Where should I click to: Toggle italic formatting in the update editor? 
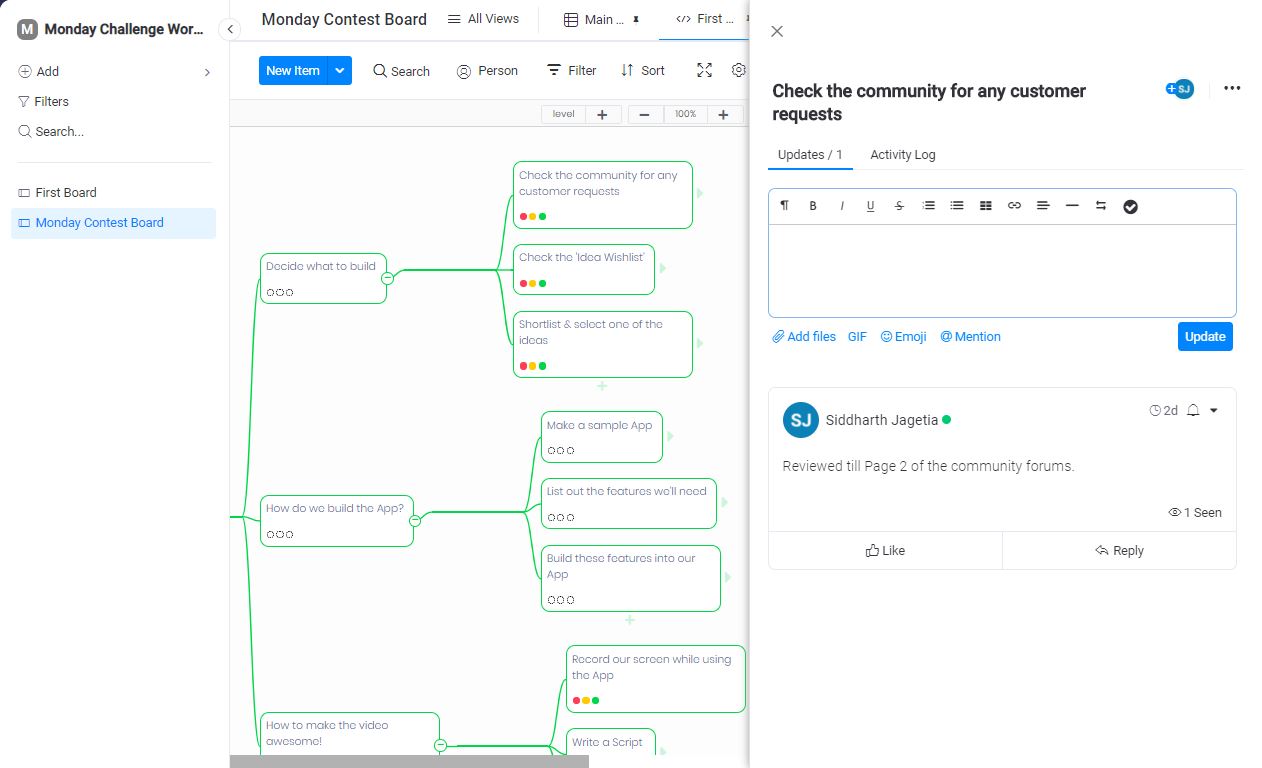tap(842, 205)
